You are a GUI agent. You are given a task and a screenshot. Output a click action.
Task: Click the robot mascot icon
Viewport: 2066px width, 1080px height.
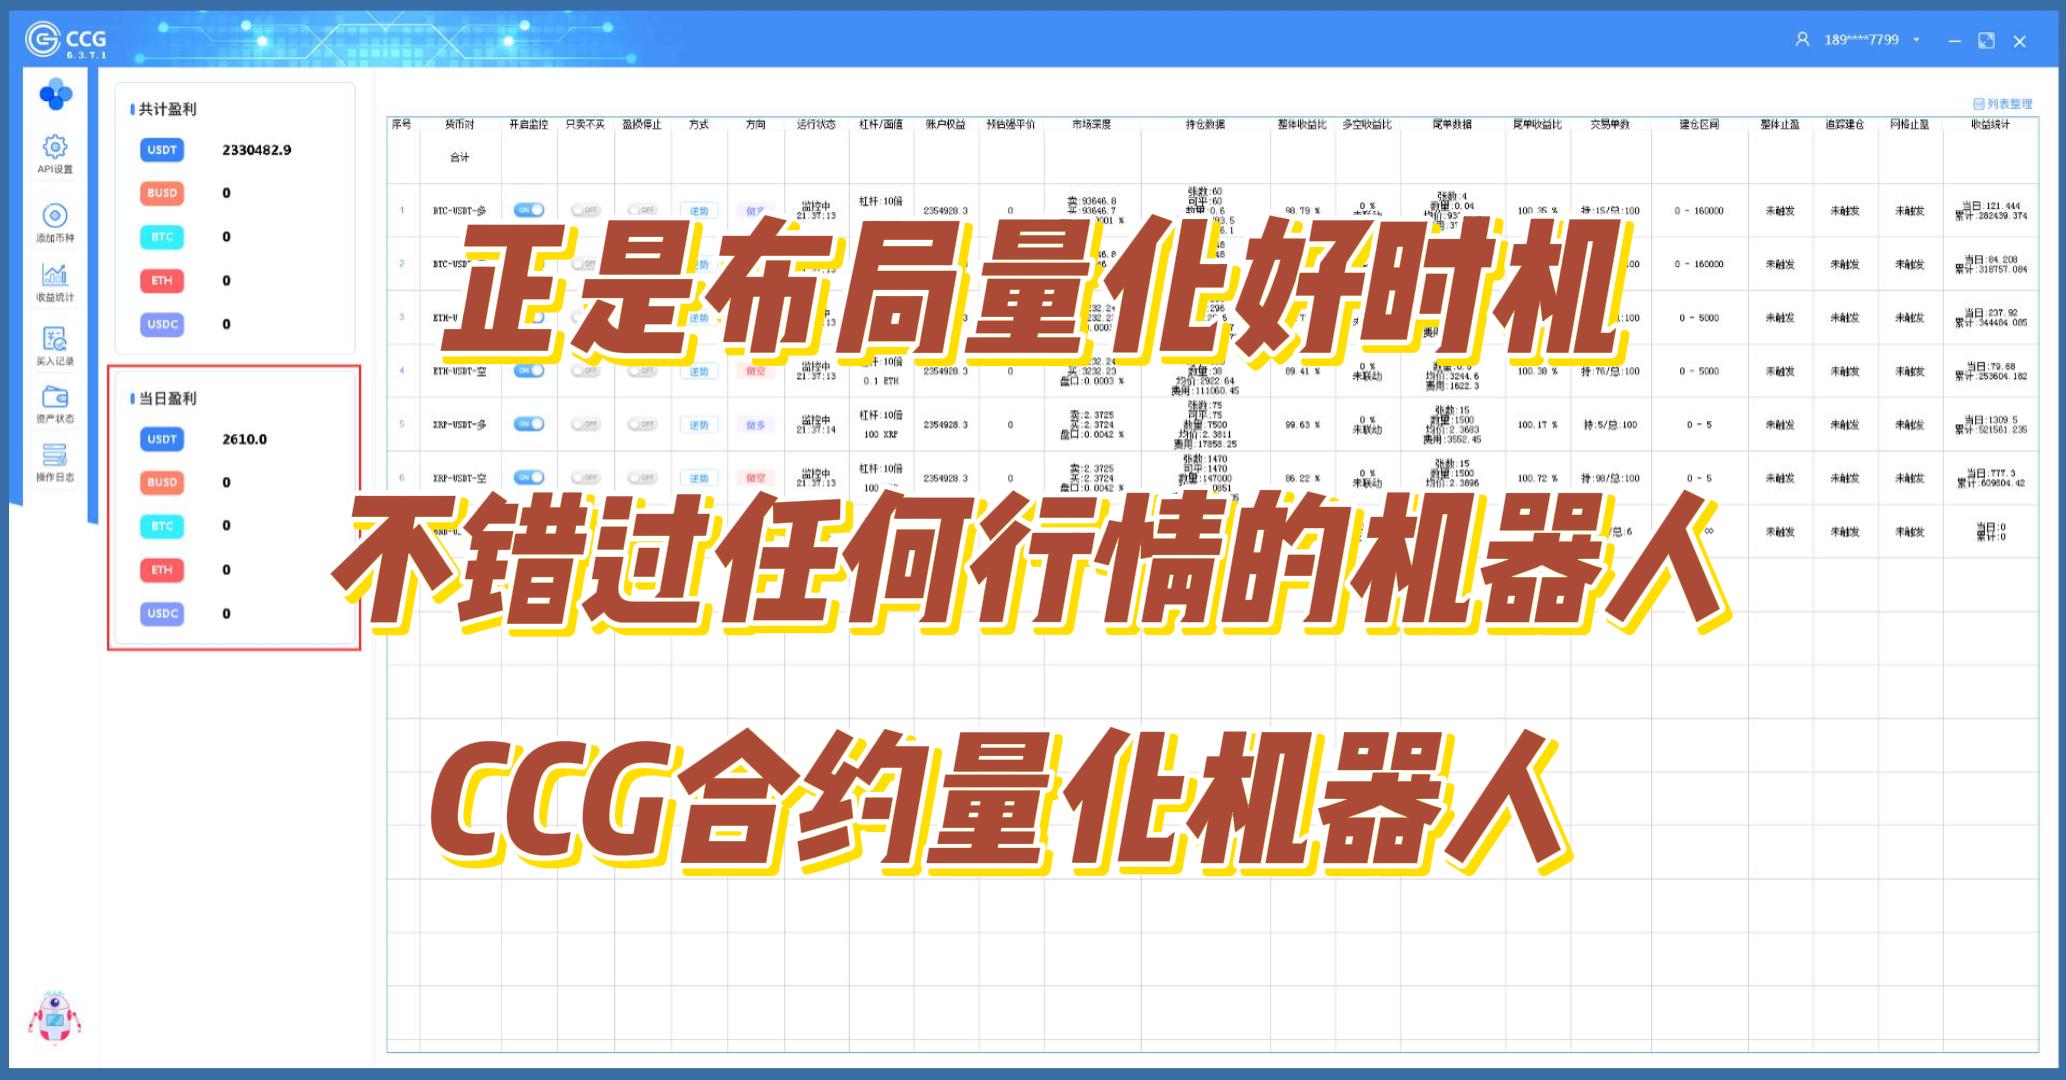[54, 1018]
